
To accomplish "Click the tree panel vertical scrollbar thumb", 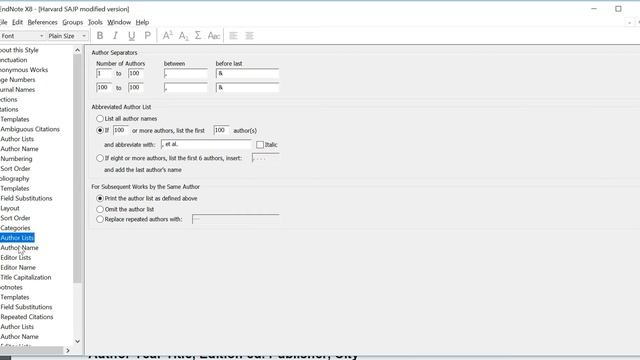I will pyautogui.click(x=78, y=169).
